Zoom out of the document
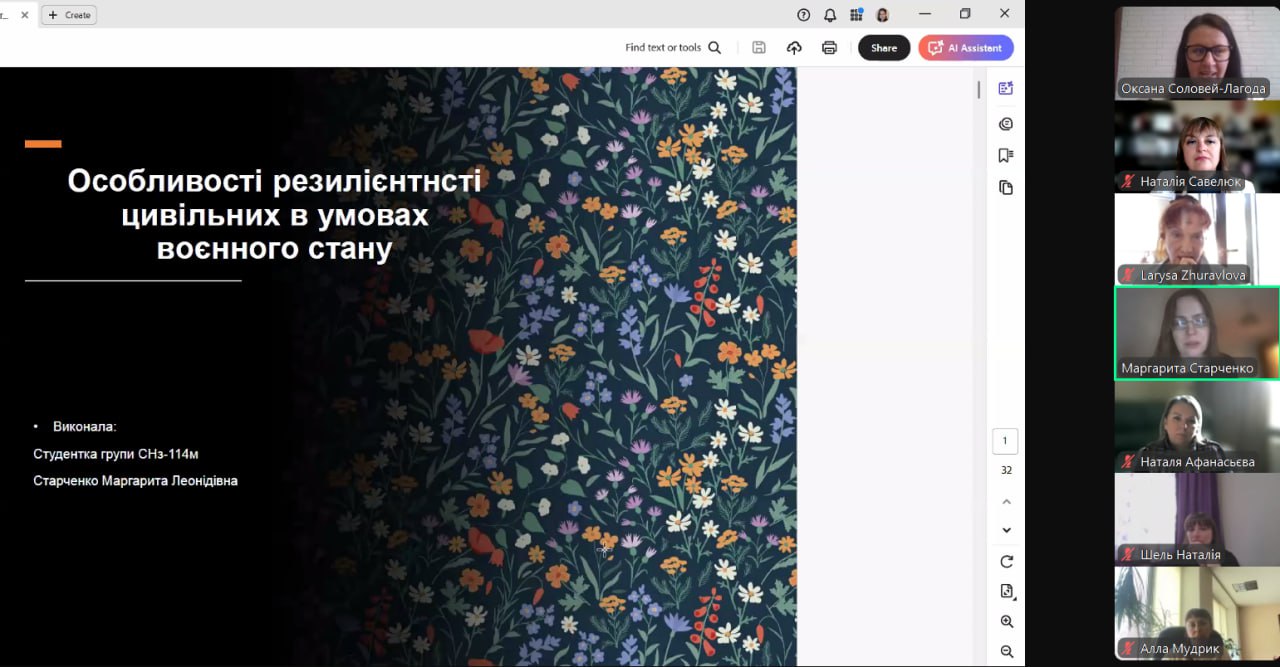1280x667 pixels. [x=1006, y=651]
